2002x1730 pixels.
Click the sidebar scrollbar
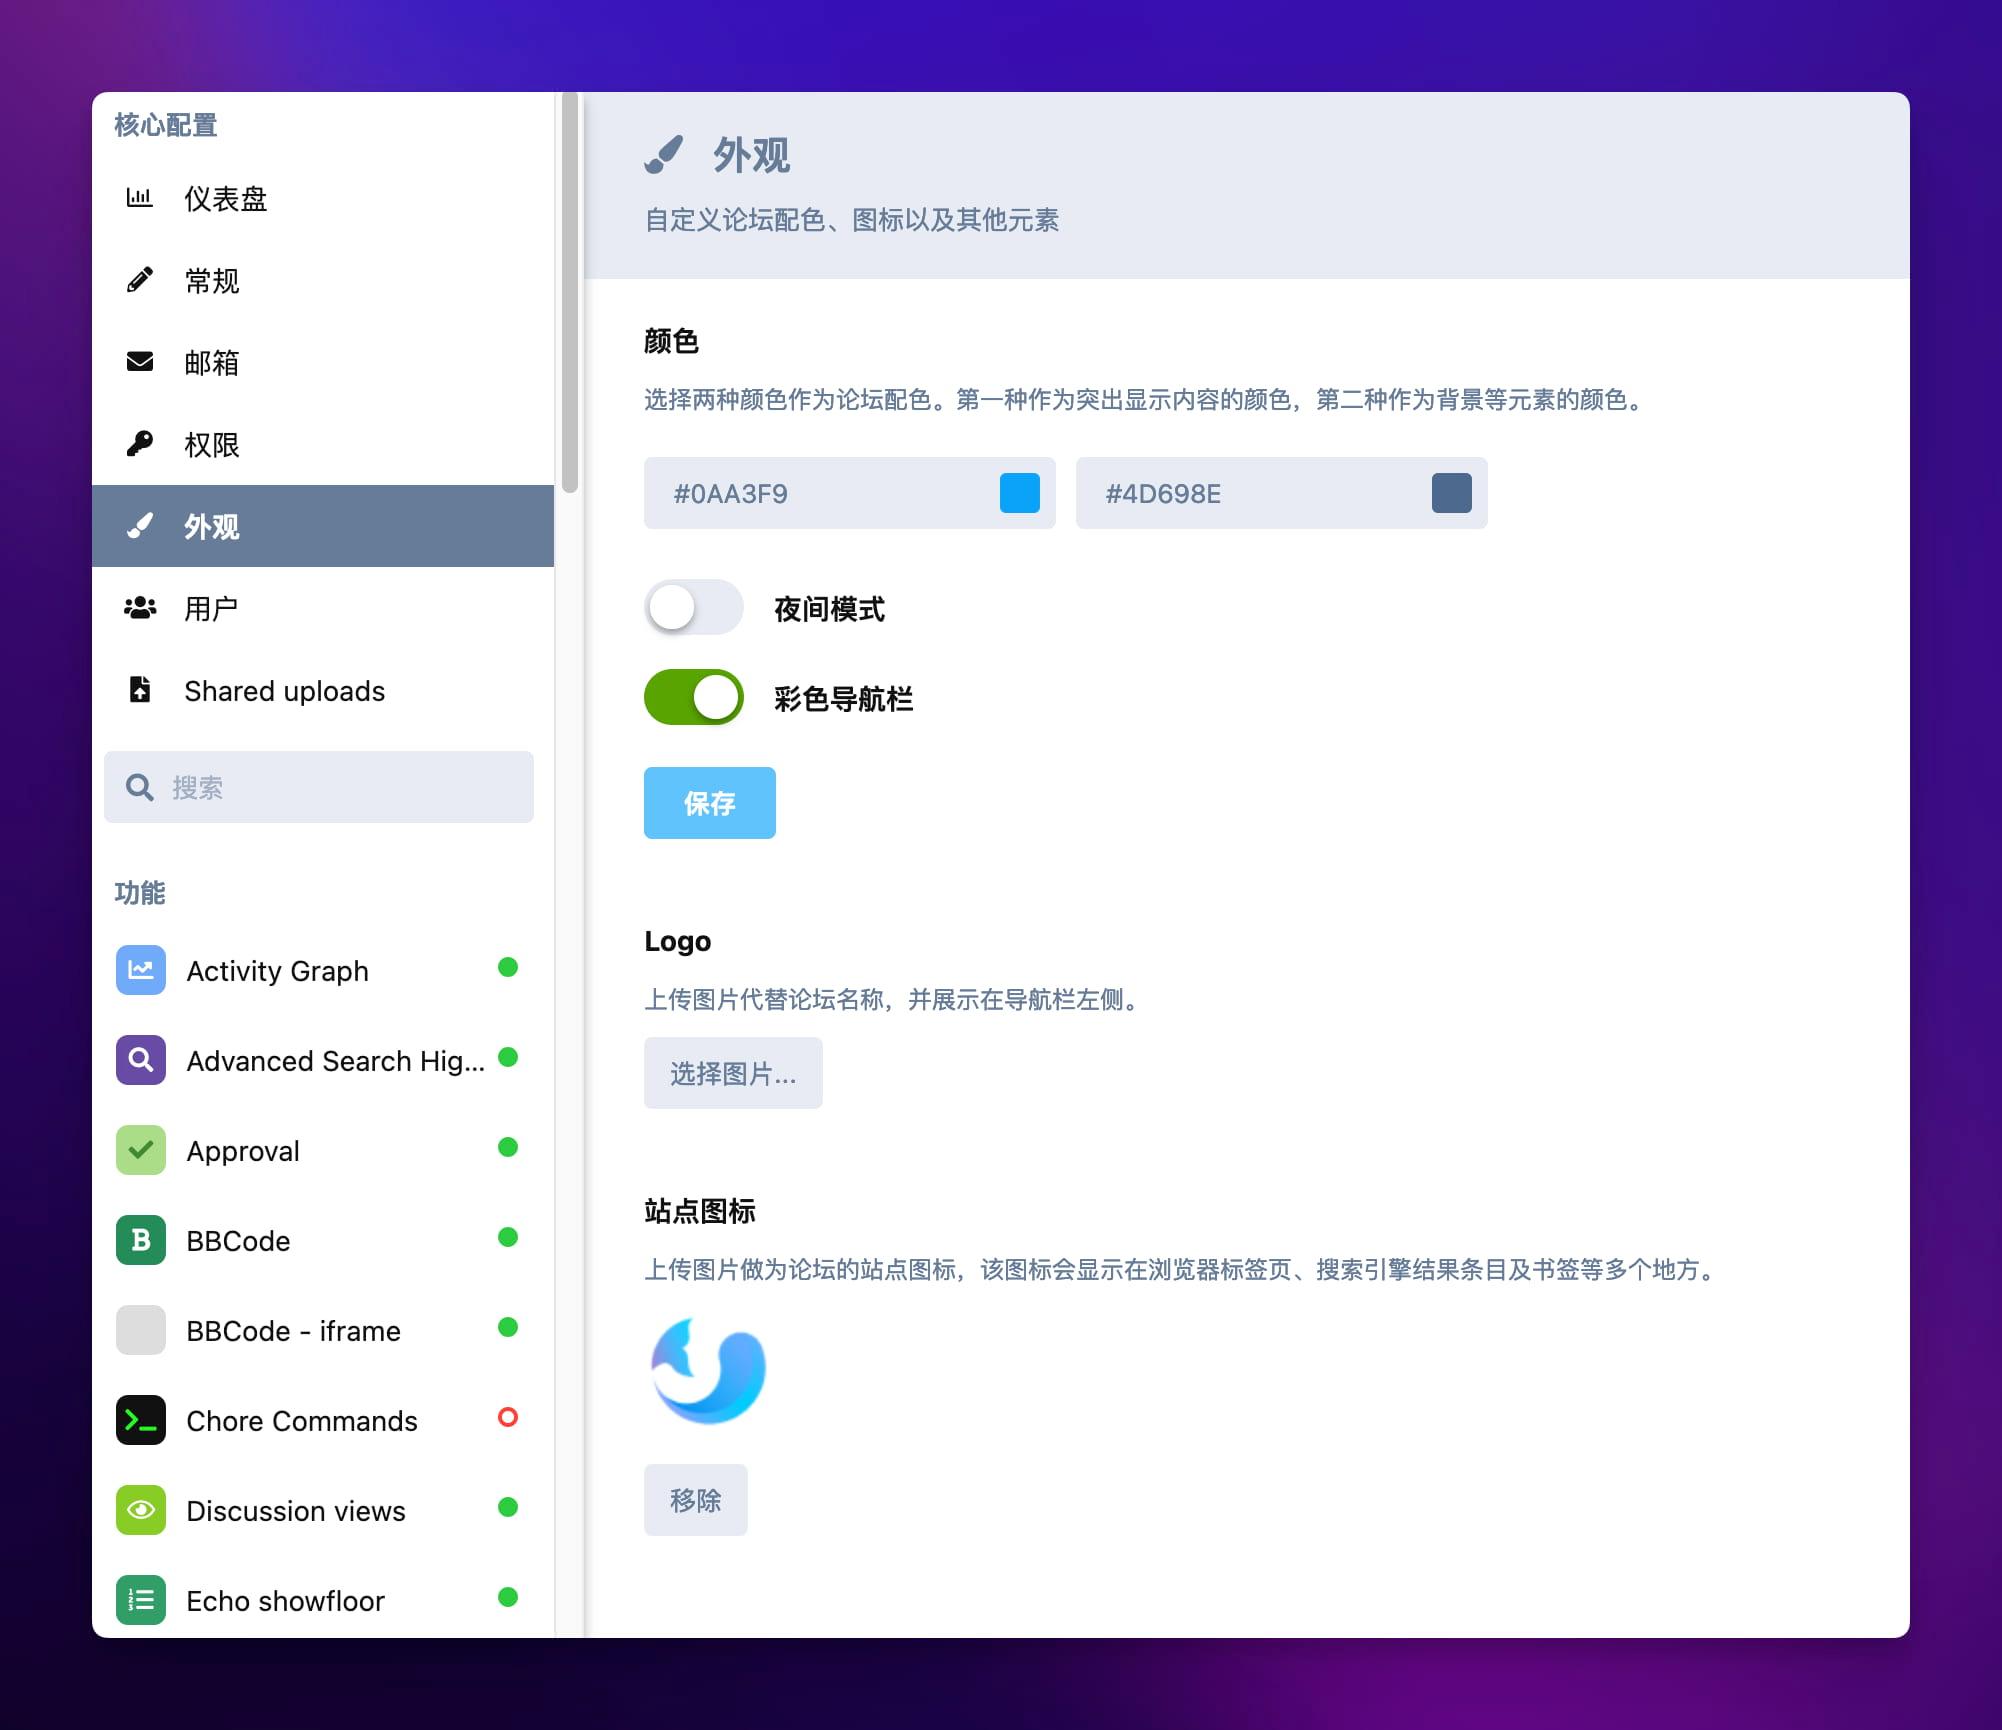coord(570,292)
